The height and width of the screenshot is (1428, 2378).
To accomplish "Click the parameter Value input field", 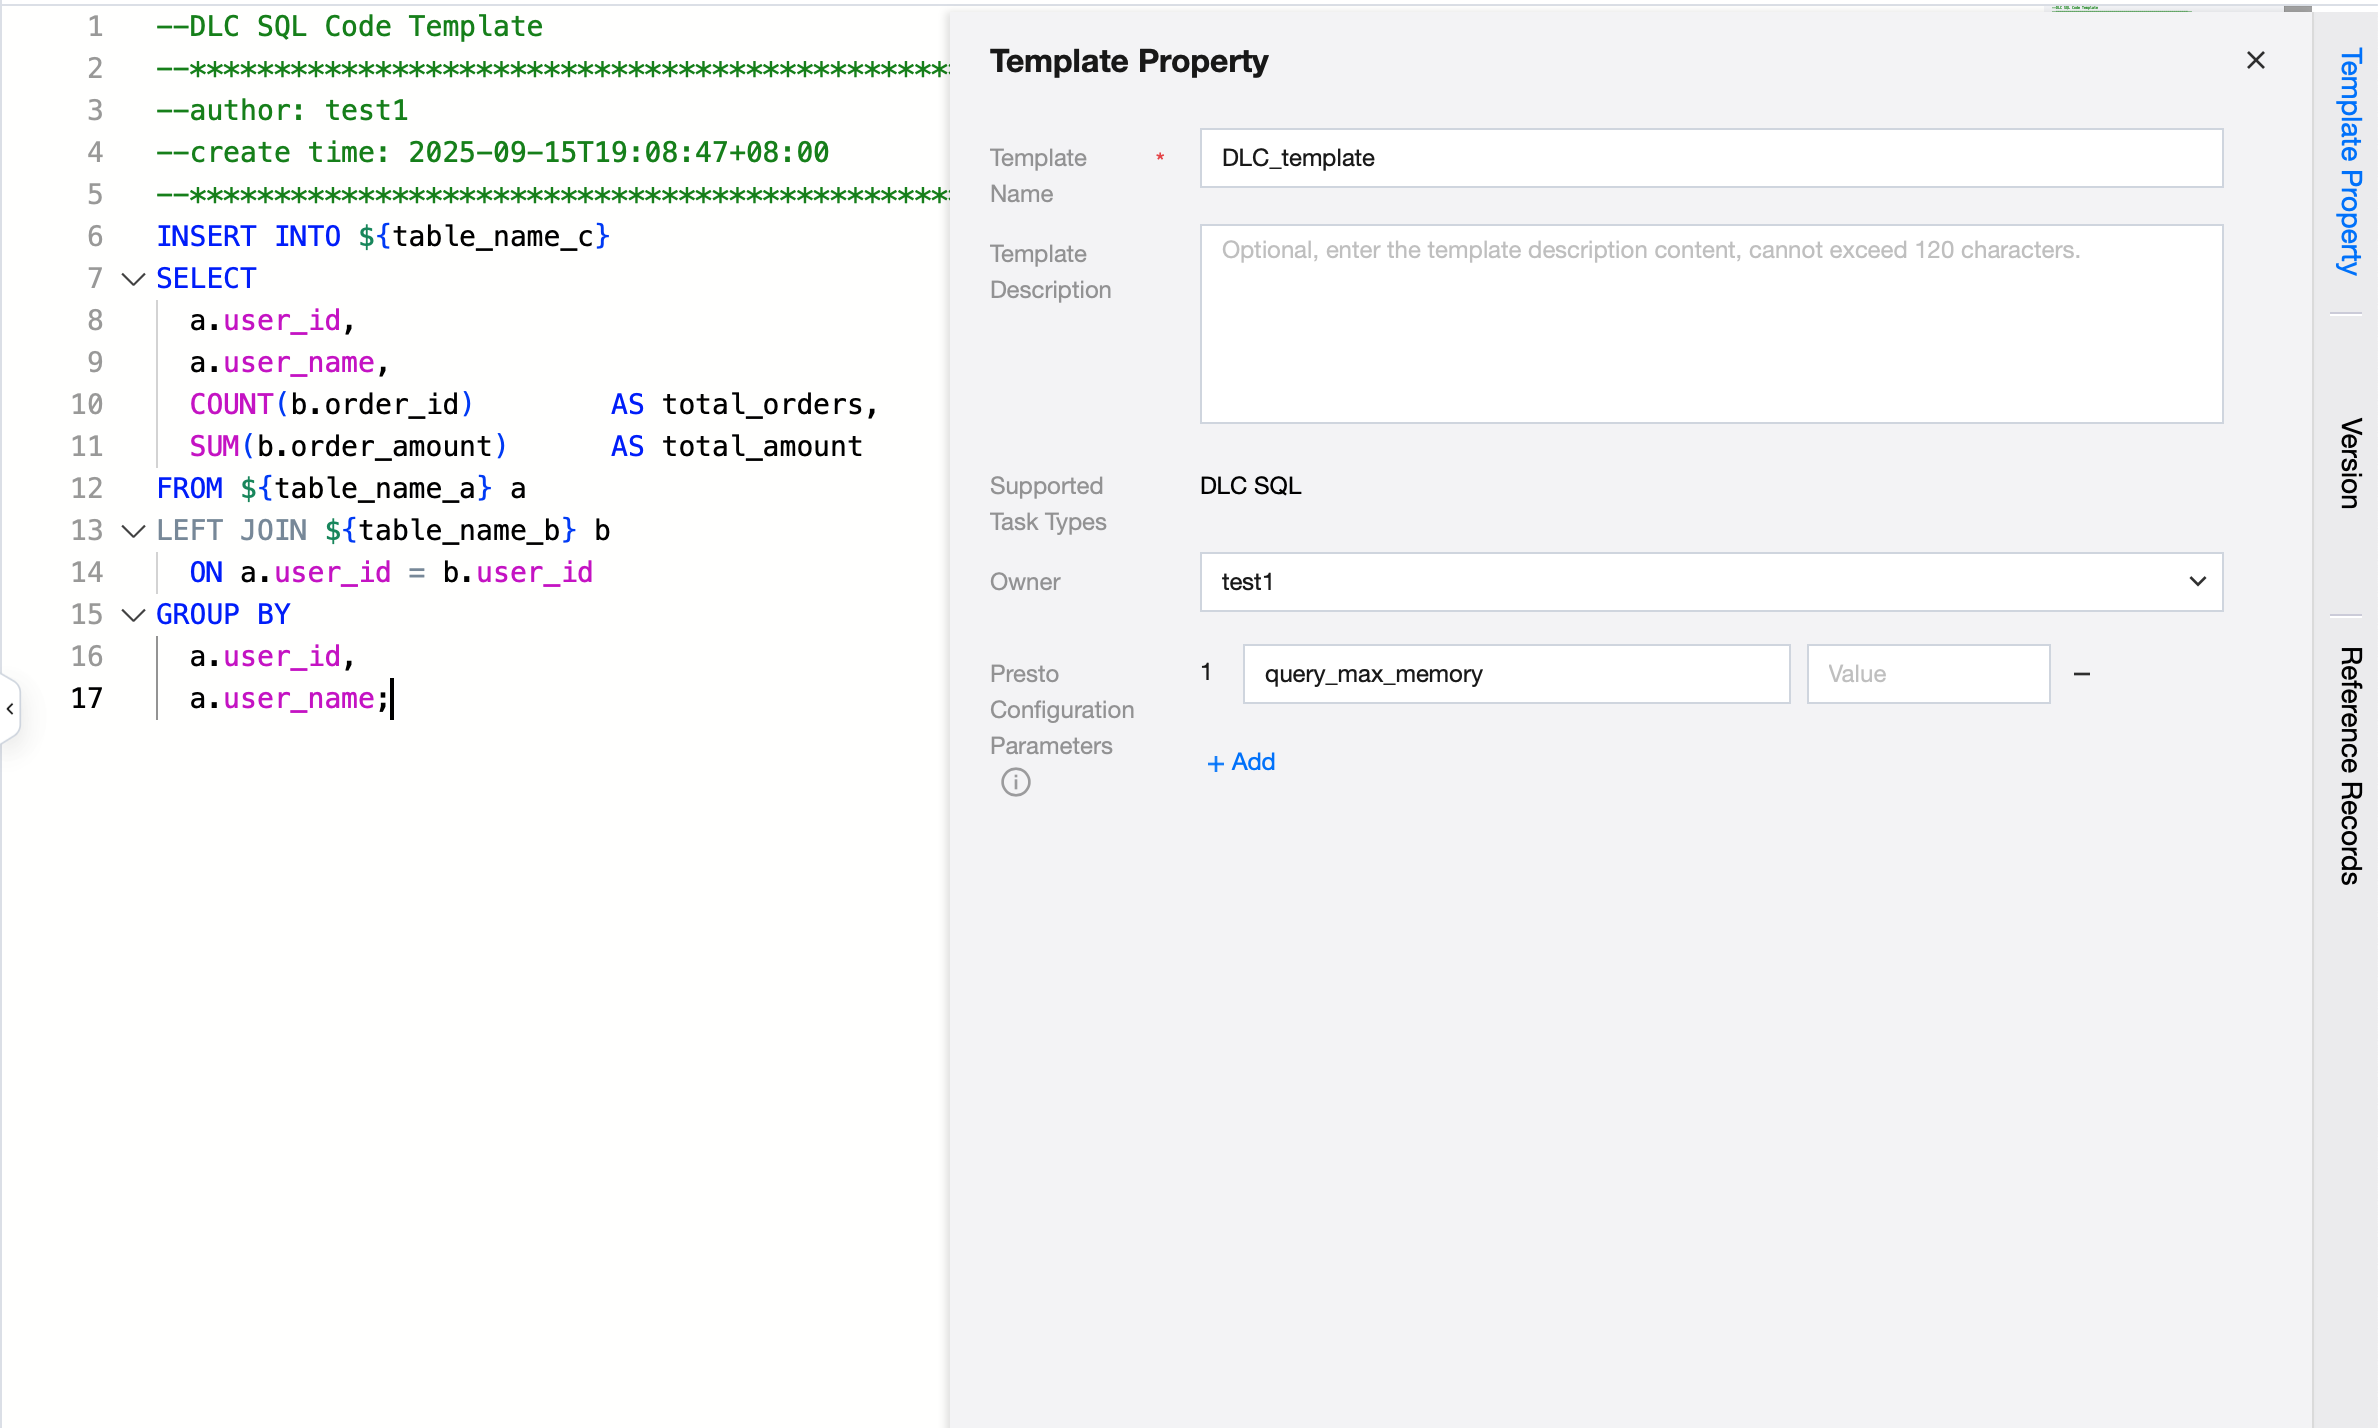I will 1927,674.
